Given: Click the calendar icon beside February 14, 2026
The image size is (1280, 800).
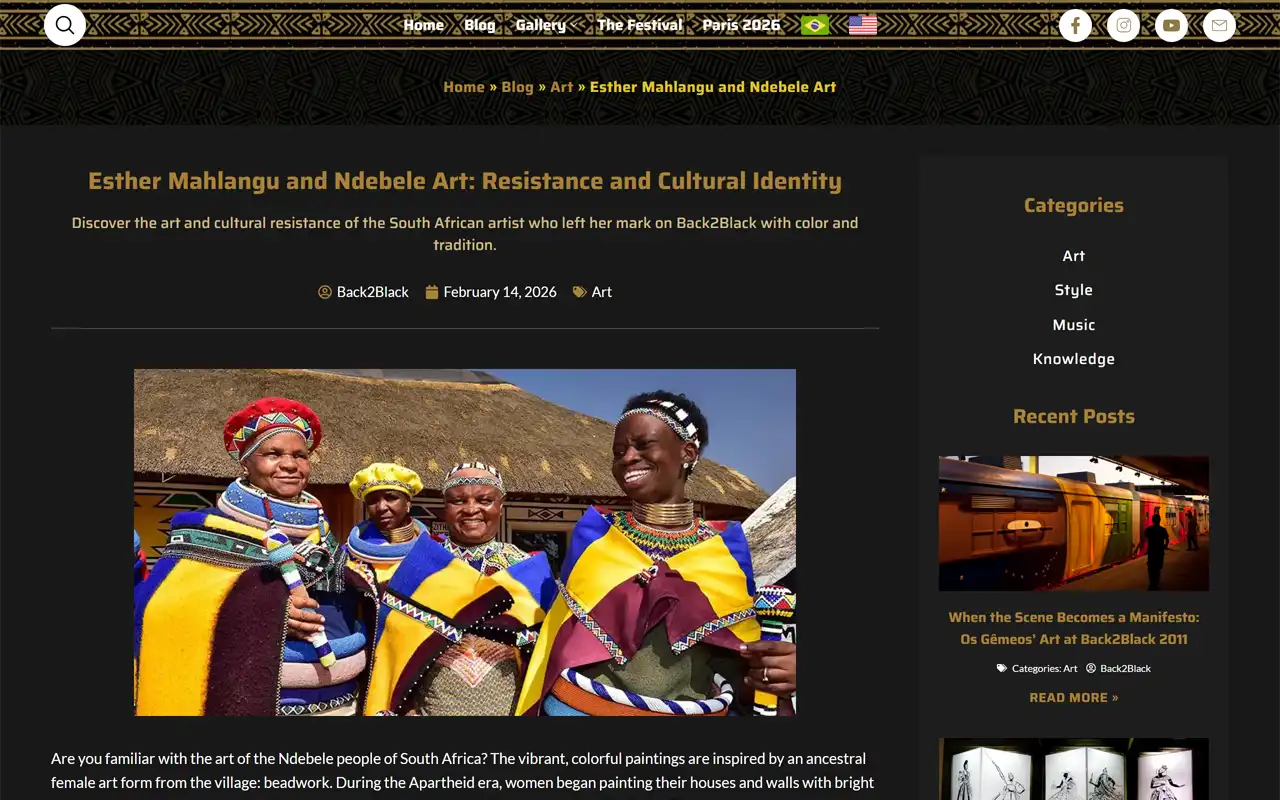Looking at the screenshot, I should 432,292.
